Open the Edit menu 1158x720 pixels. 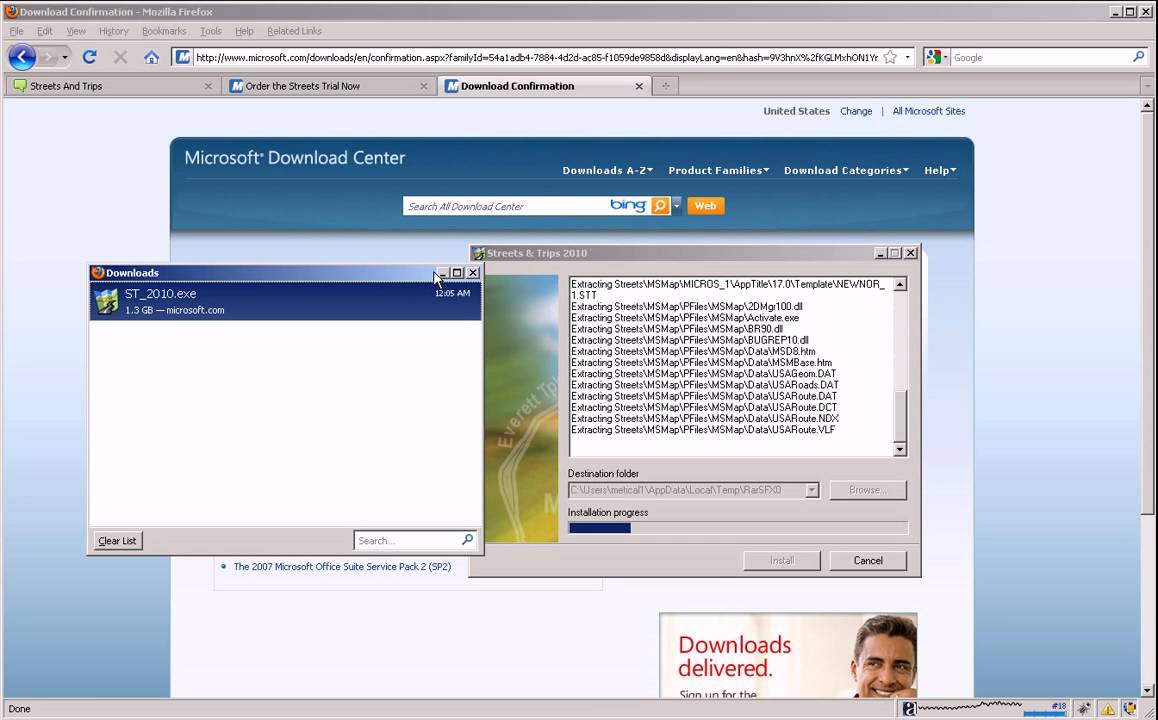(45, 31)
